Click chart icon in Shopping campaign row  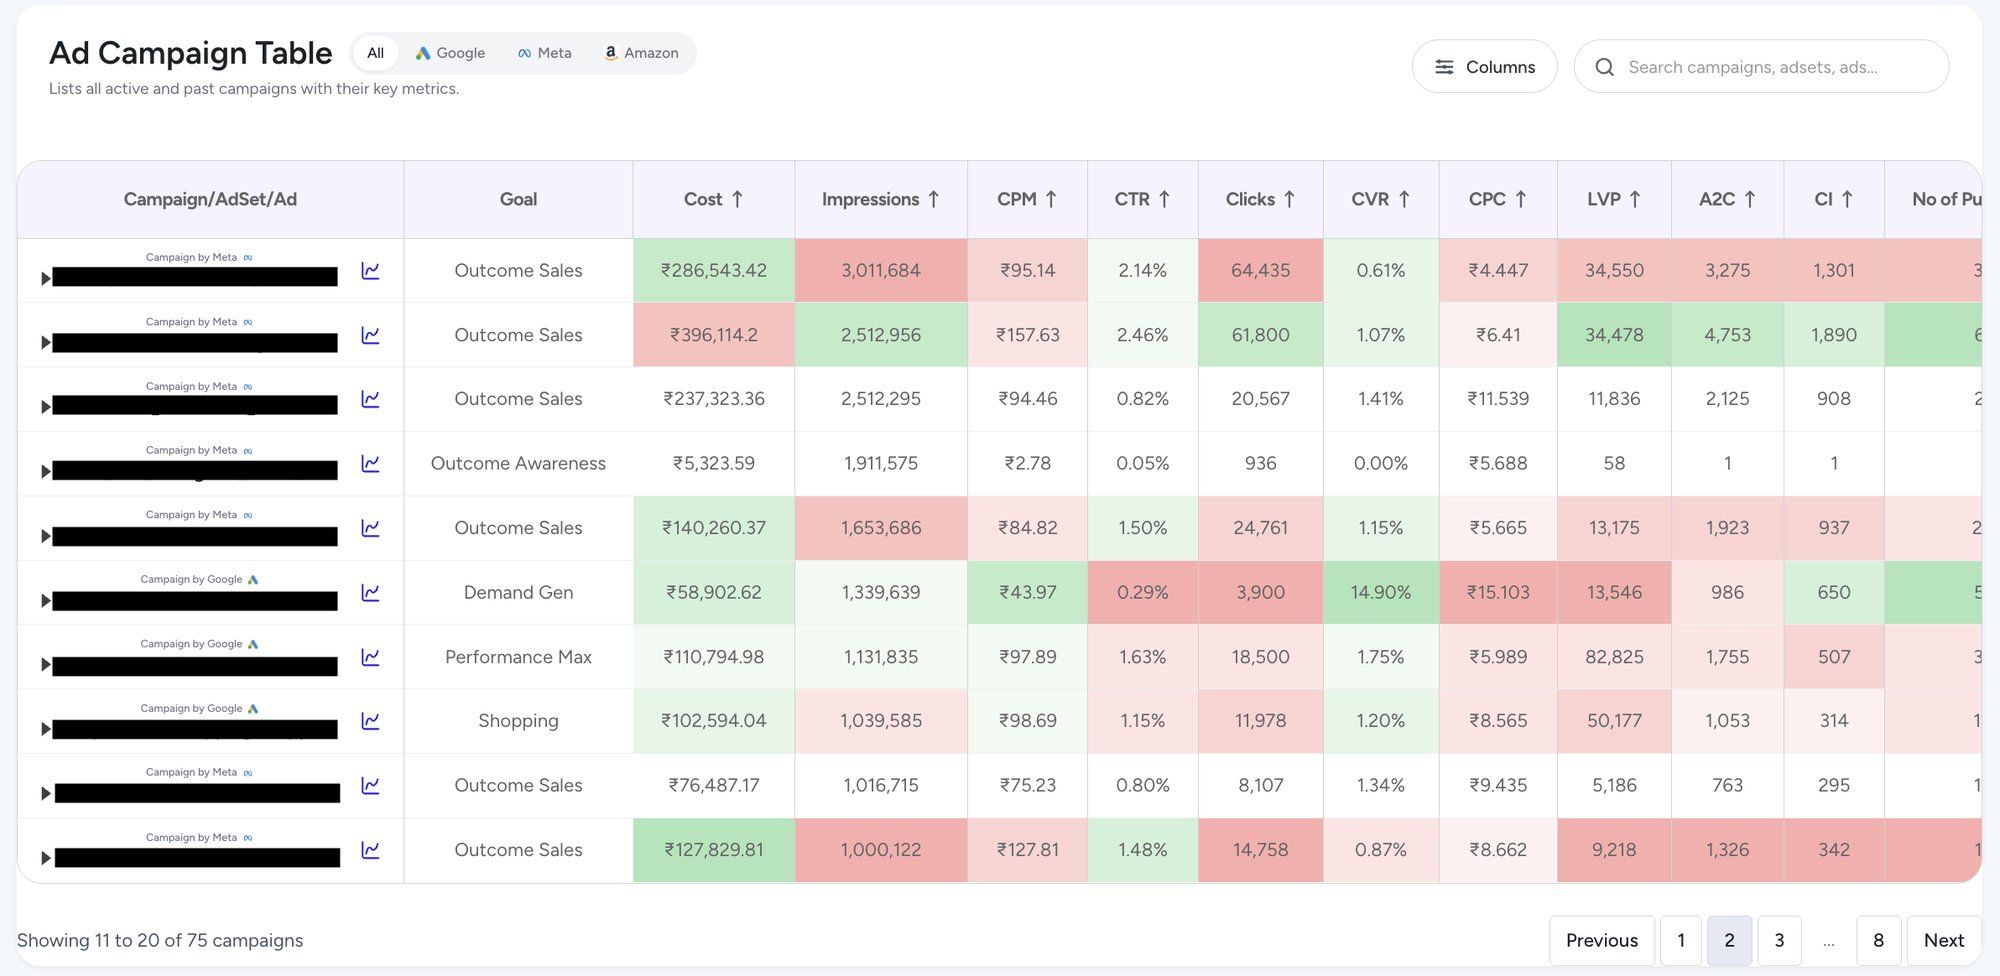coord(370,721)
